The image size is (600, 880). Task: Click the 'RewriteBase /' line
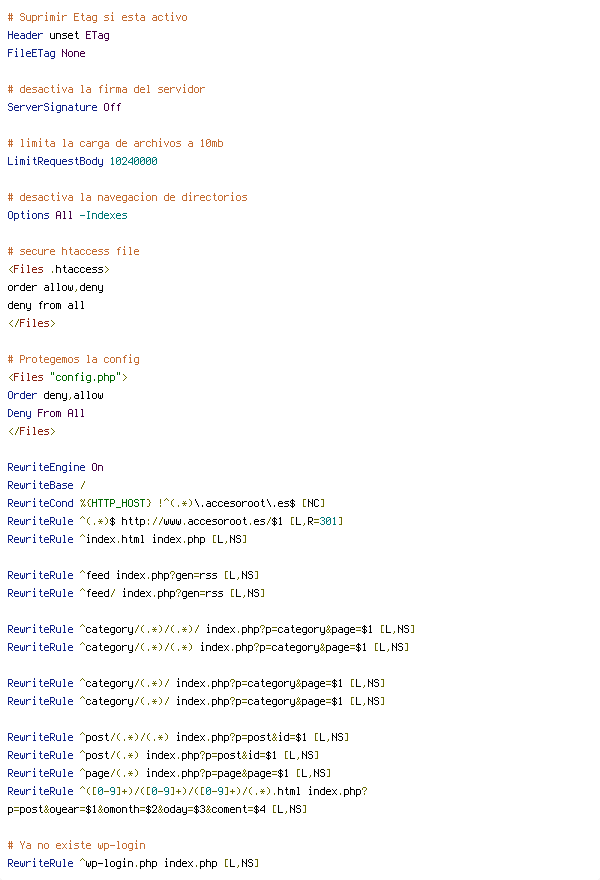point(47,485)
